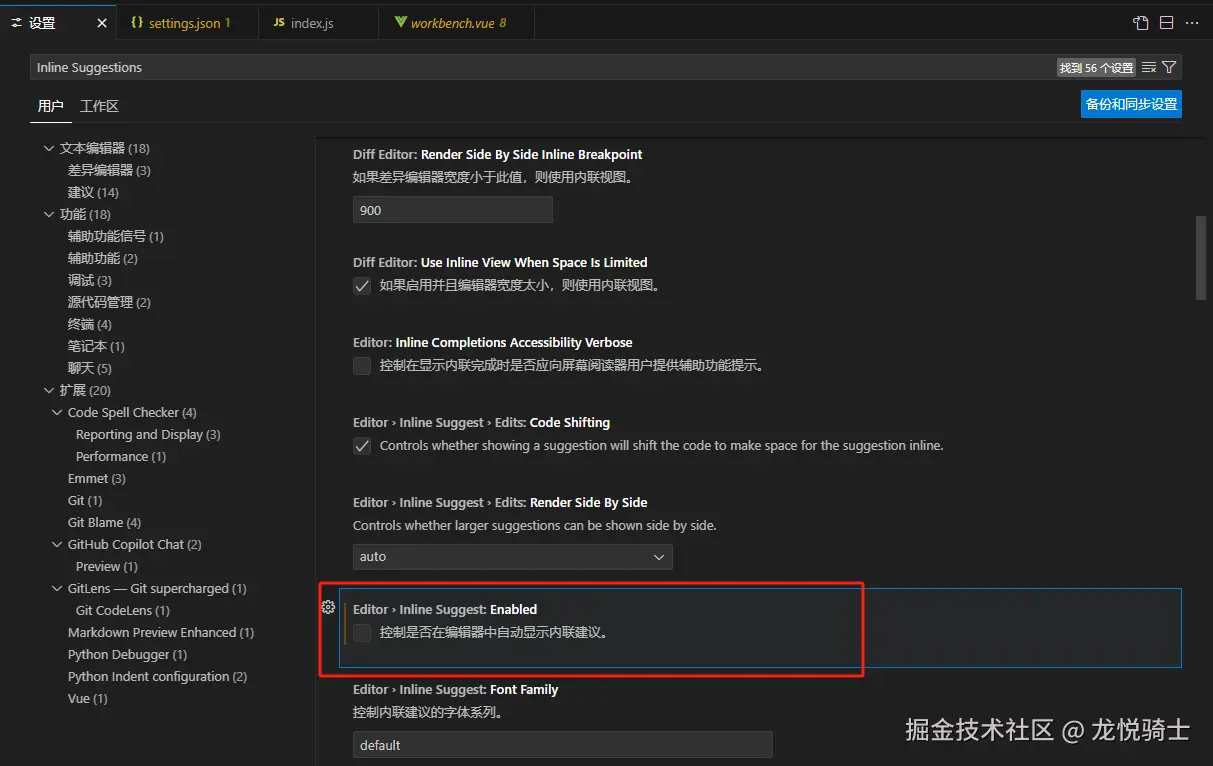Select Preview (1) under GitHub Copilot Chat
Image resolution: width=1213 pixels, height=766 pixels.
107,566
